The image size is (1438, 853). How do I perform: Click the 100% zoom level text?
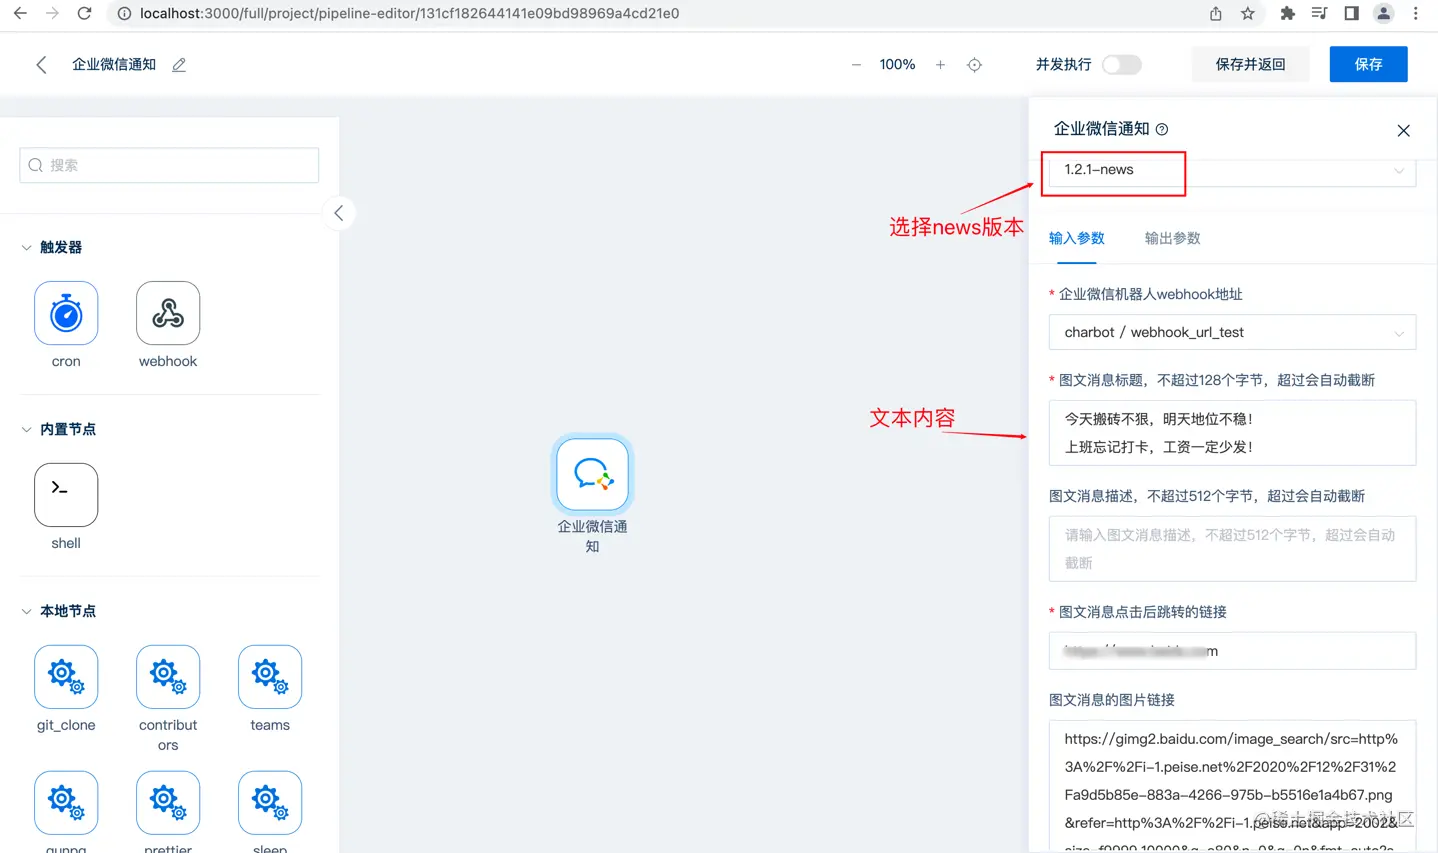897,65
